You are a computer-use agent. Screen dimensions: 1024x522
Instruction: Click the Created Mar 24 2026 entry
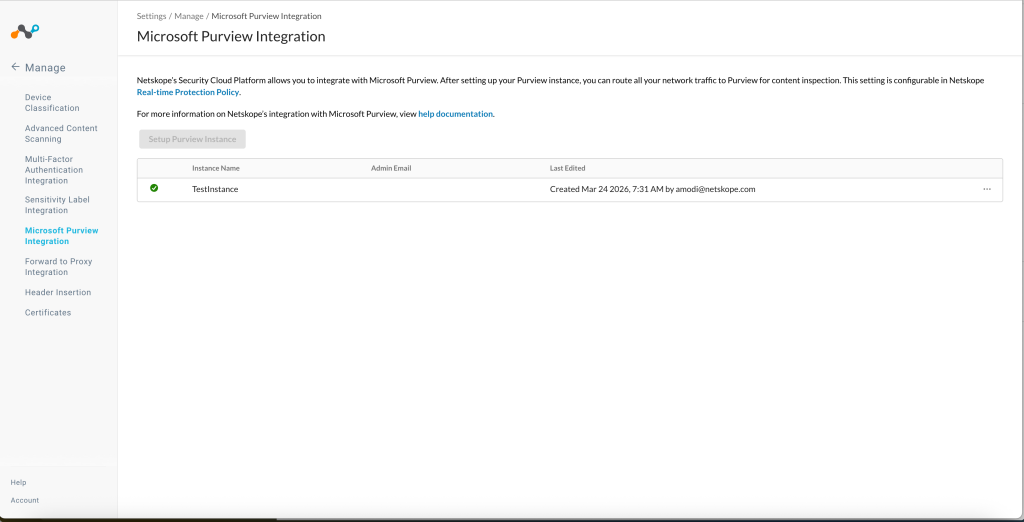[x=652, y=189]
